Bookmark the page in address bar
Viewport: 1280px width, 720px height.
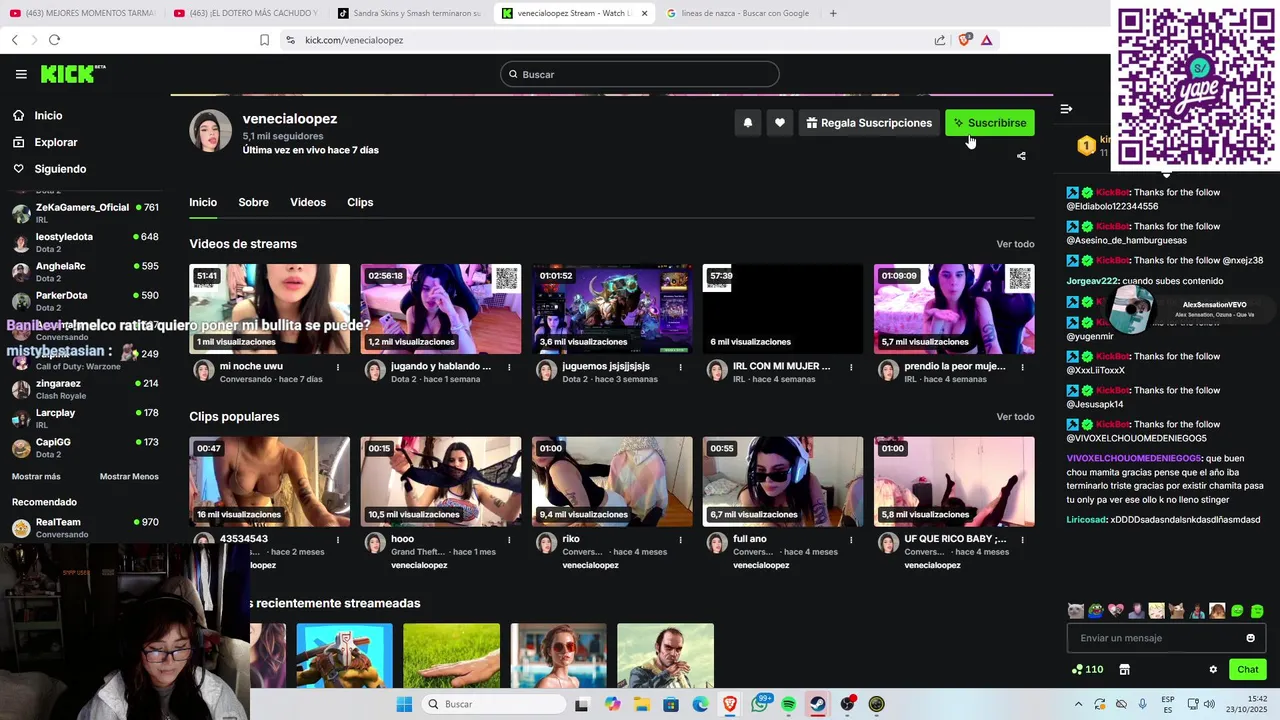tap(264, 40)
